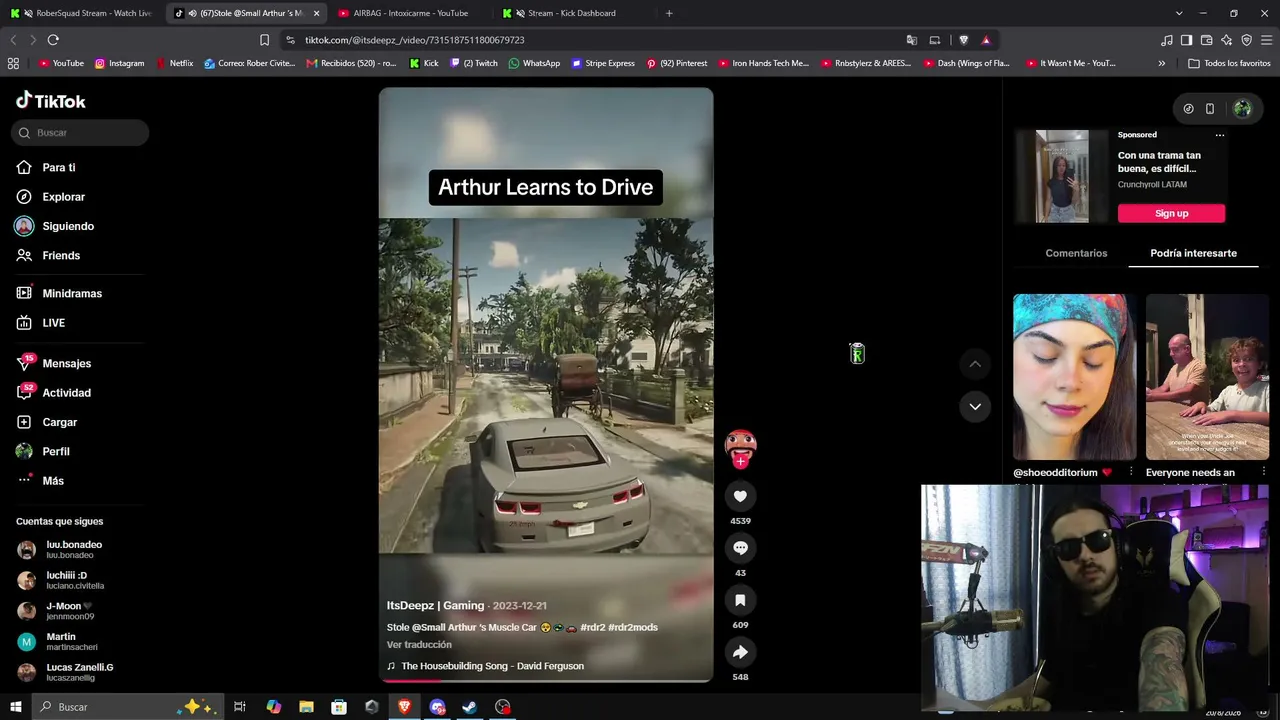
Task: Bookmark this page in the address bar
Action: pos(264,40)
